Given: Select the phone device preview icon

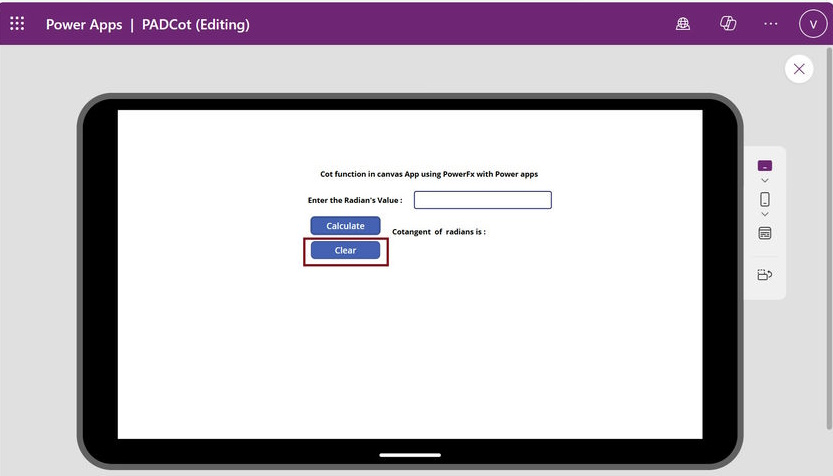Looking at the screenshot, I should tap(764, 199).
